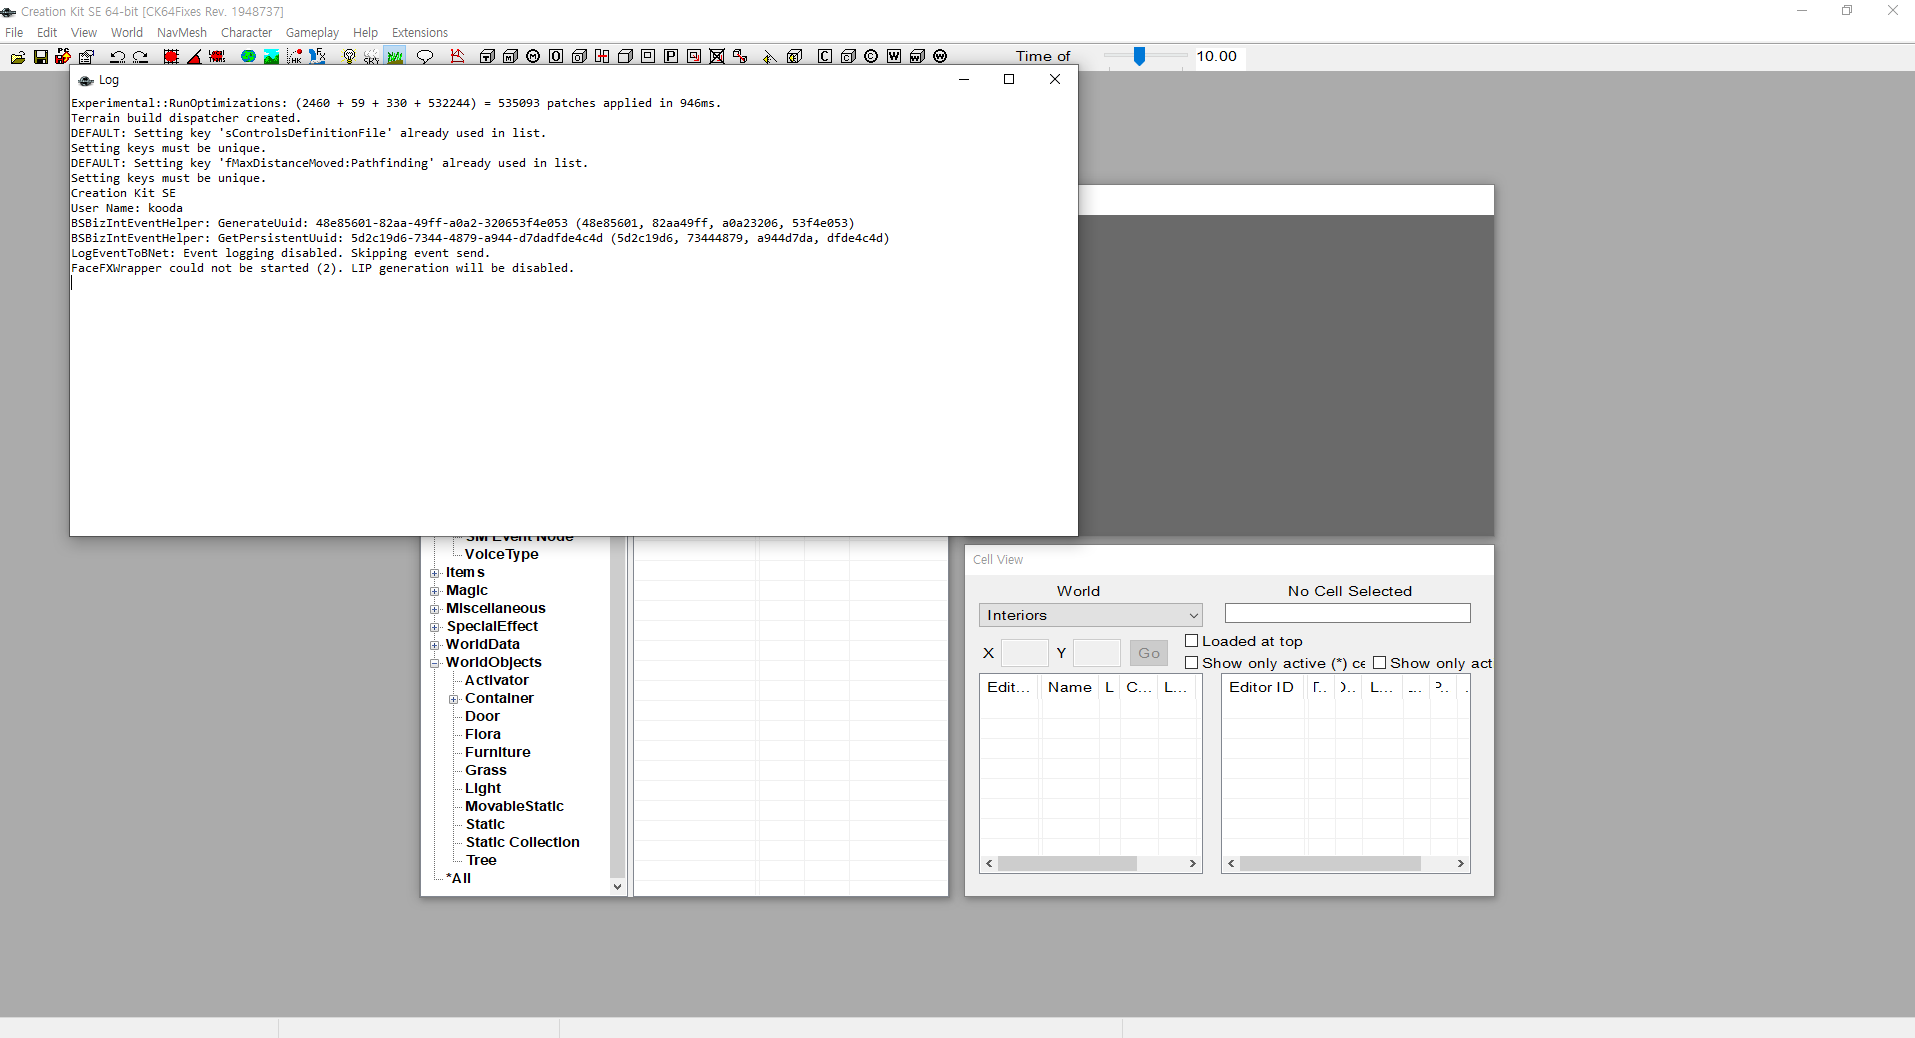Screen dimensions: 1915x1038
Task: Open the Extensions menu
Action: click(420, 33)
